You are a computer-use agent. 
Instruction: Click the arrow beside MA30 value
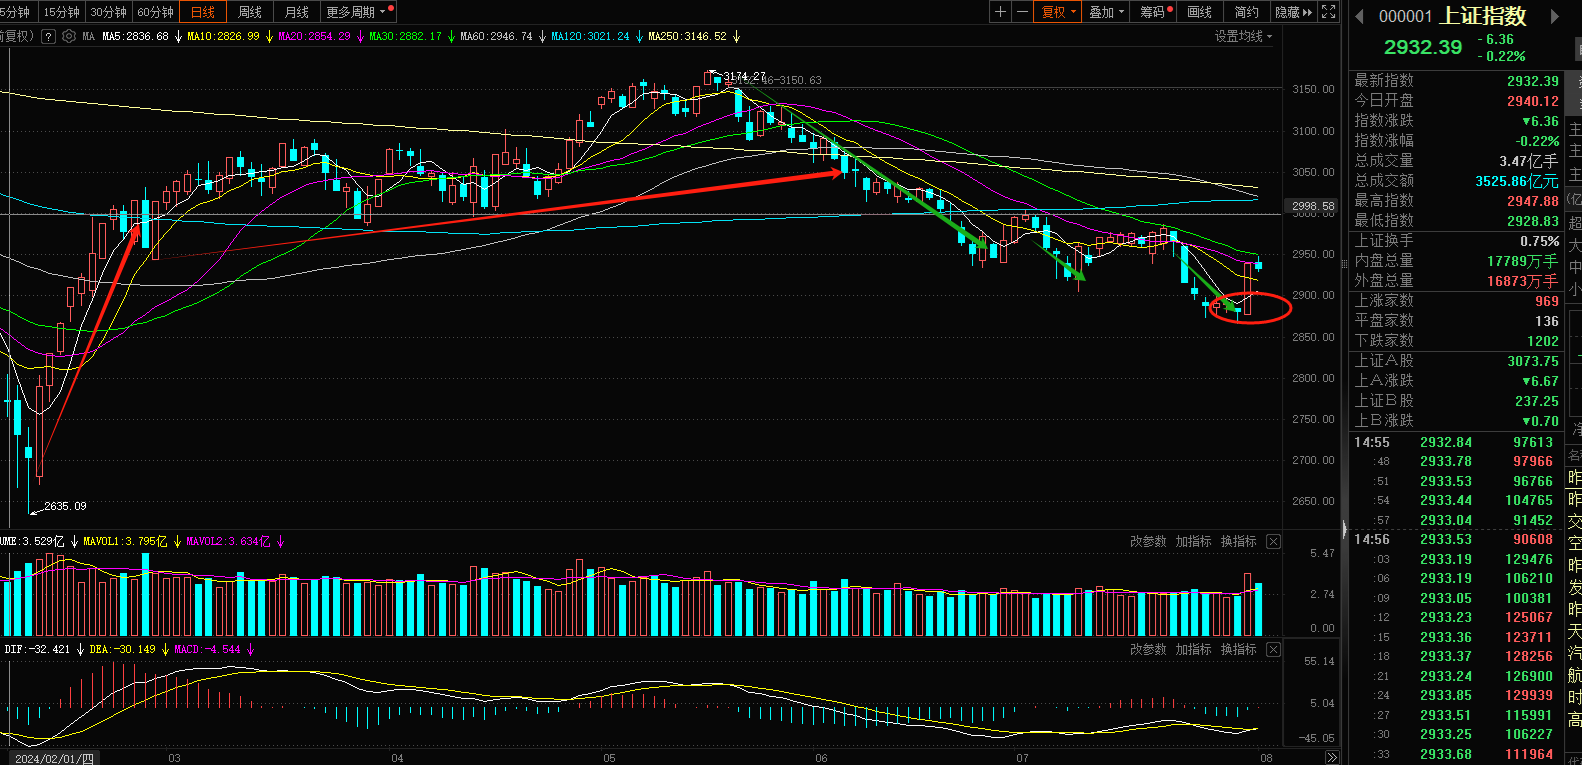coord(451,36)
